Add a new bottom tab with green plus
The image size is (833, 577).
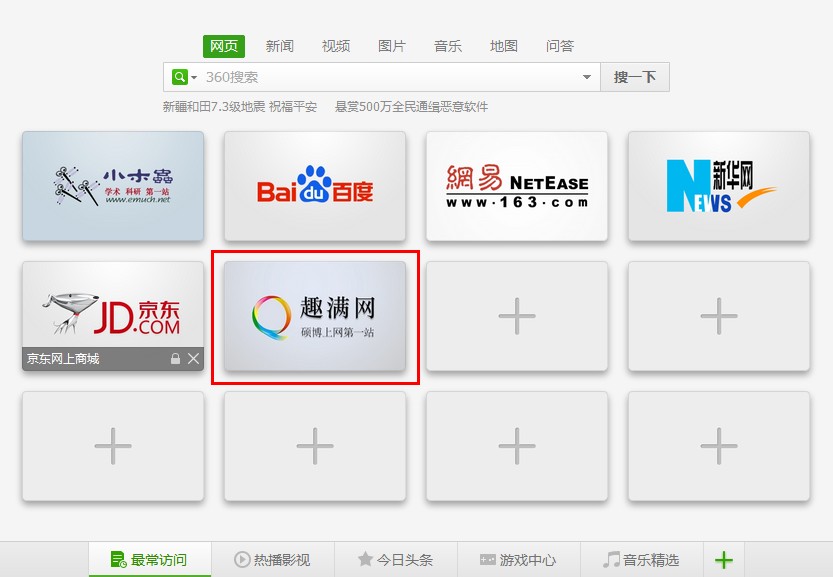(724, 560)
